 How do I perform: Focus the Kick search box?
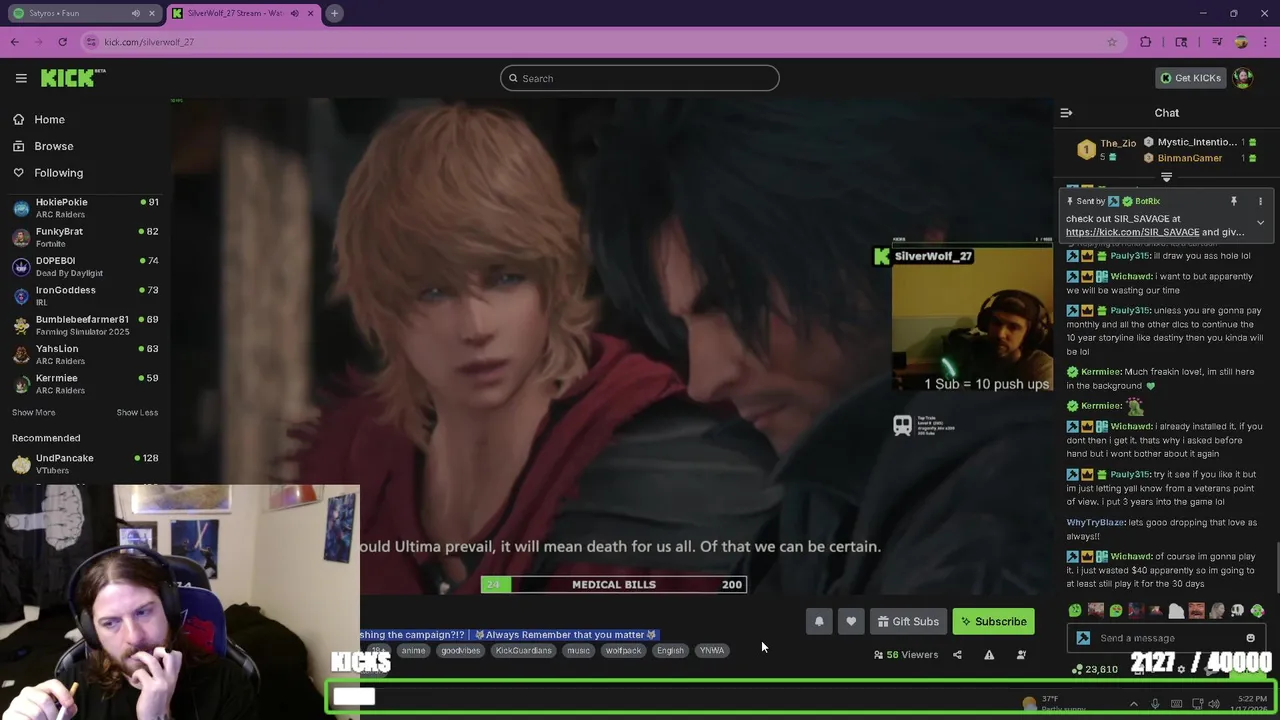[x=640, y=78]
